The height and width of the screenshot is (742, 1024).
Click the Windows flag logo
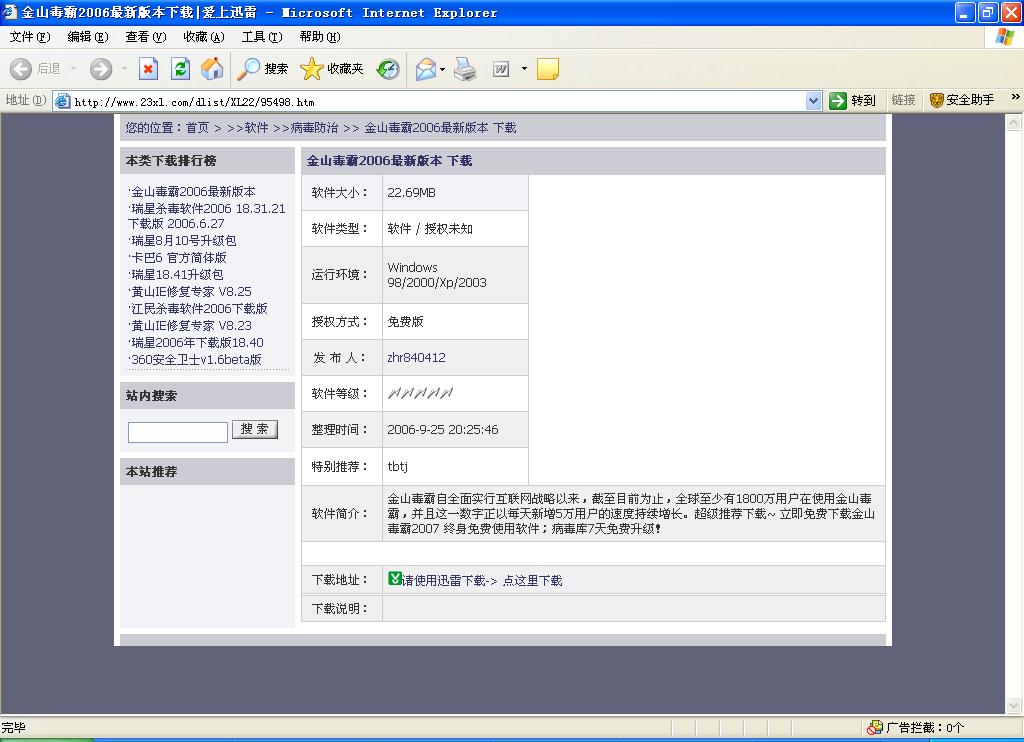(1004, 37)
